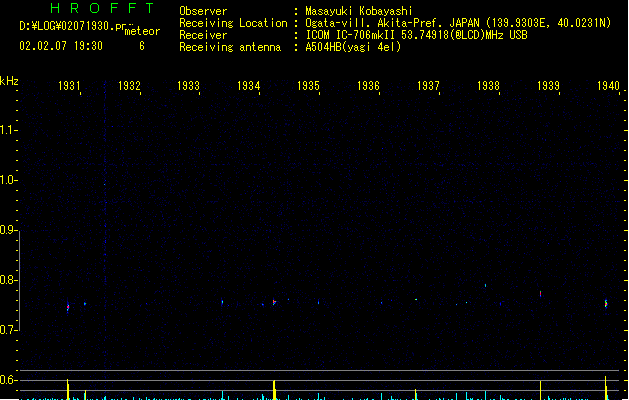Click the meteor count value 6

142,46
